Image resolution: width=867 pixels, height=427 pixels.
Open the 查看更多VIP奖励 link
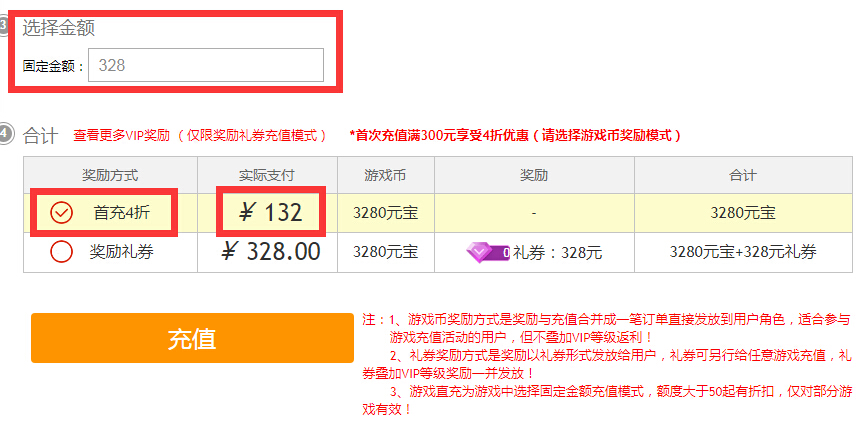coord(122,136)
